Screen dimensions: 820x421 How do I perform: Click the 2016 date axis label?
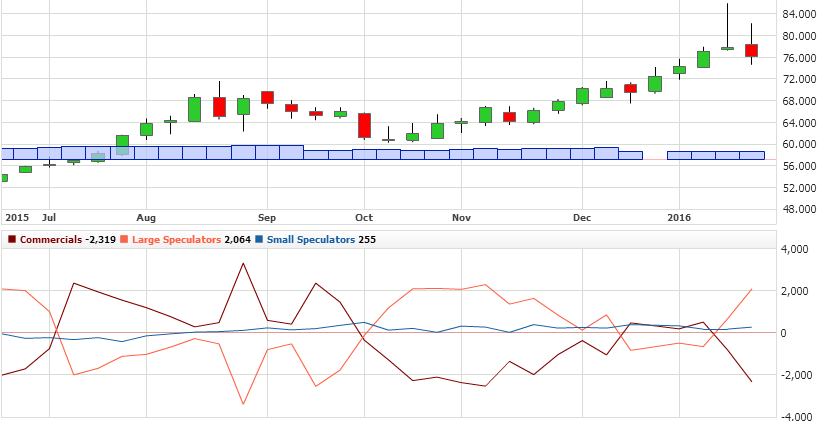coord(679,218)
